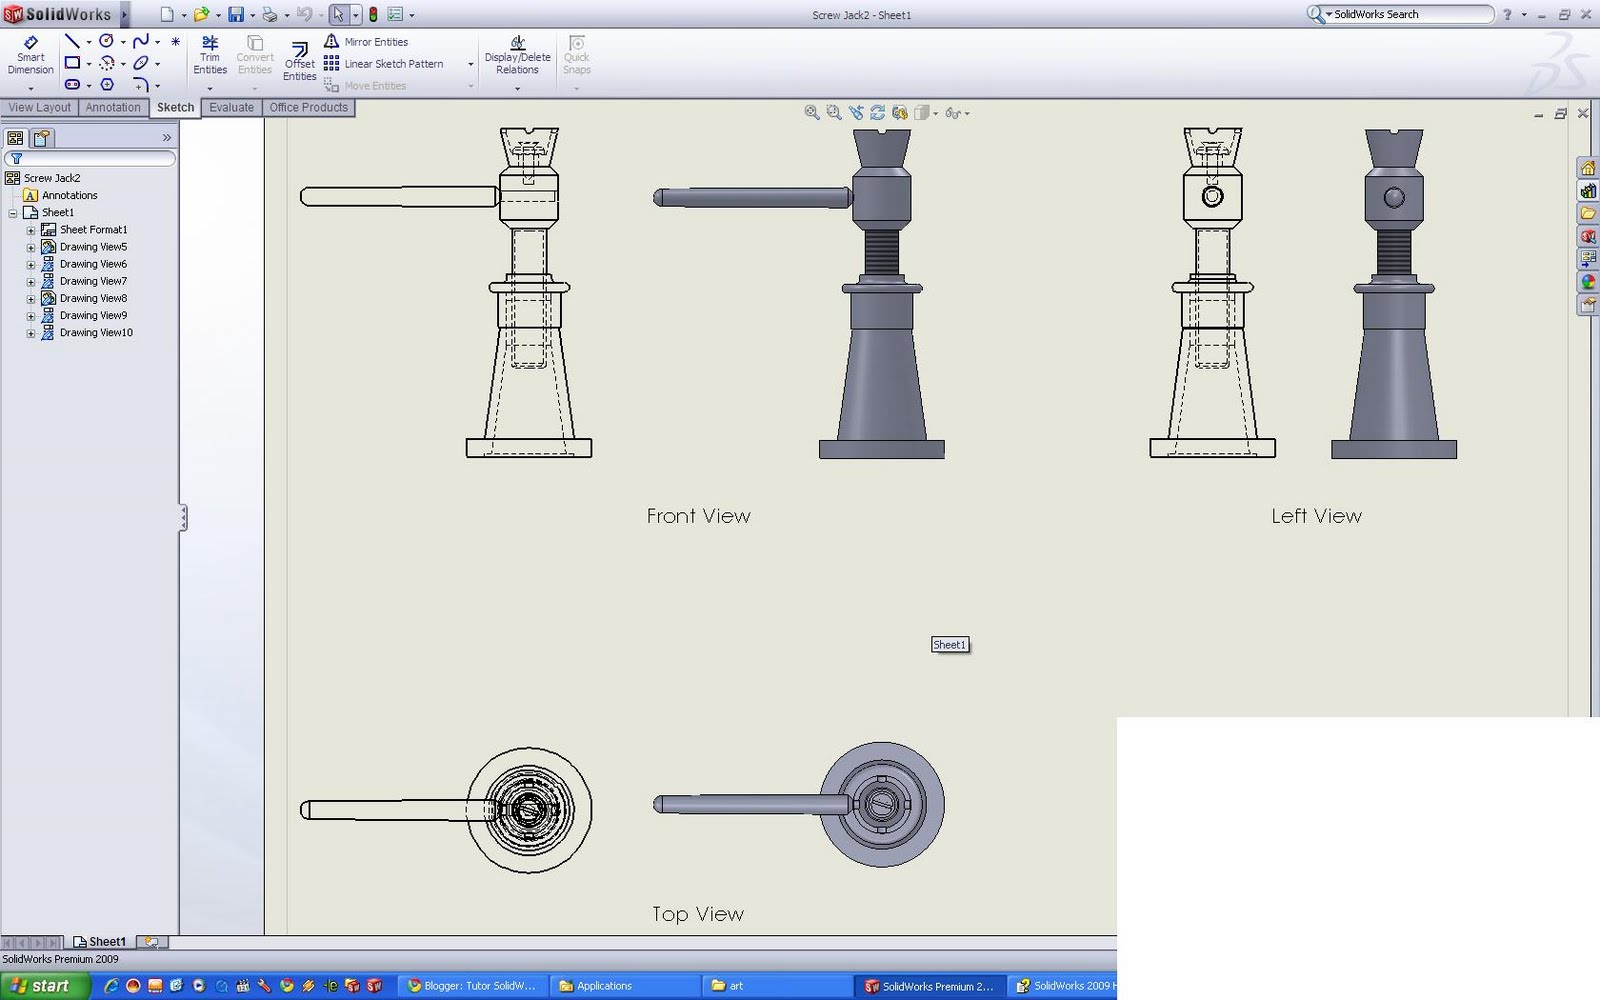The image size is (1600, 1000).
Task: Select the Line sketch tool
Action: click(x=71, y=41)
